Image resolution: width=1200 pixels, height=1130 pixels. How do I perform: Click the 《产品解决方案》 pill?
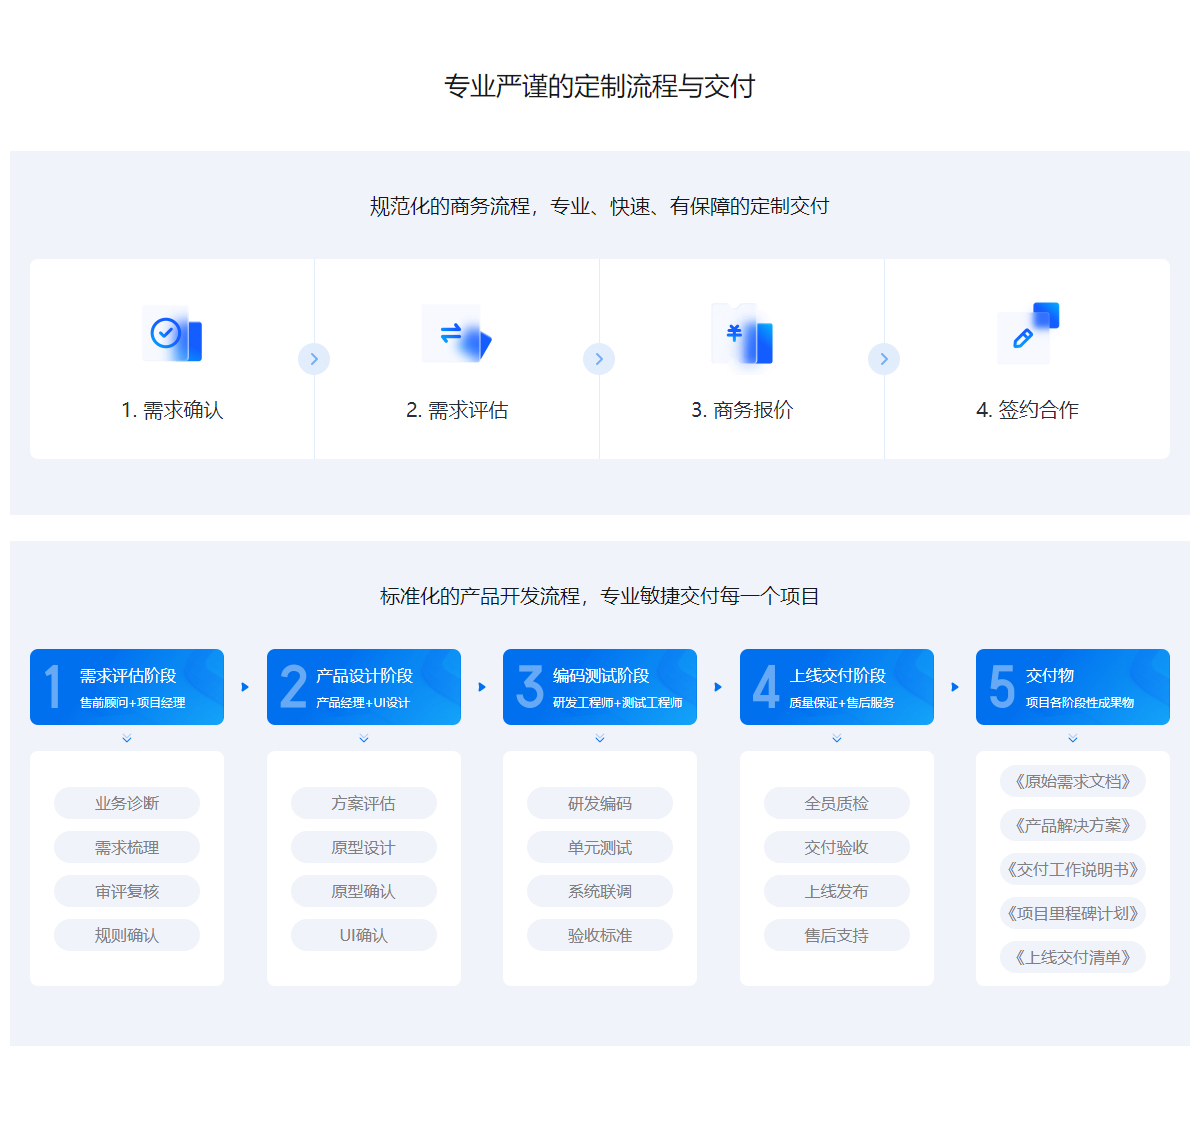click(1073, 825)
